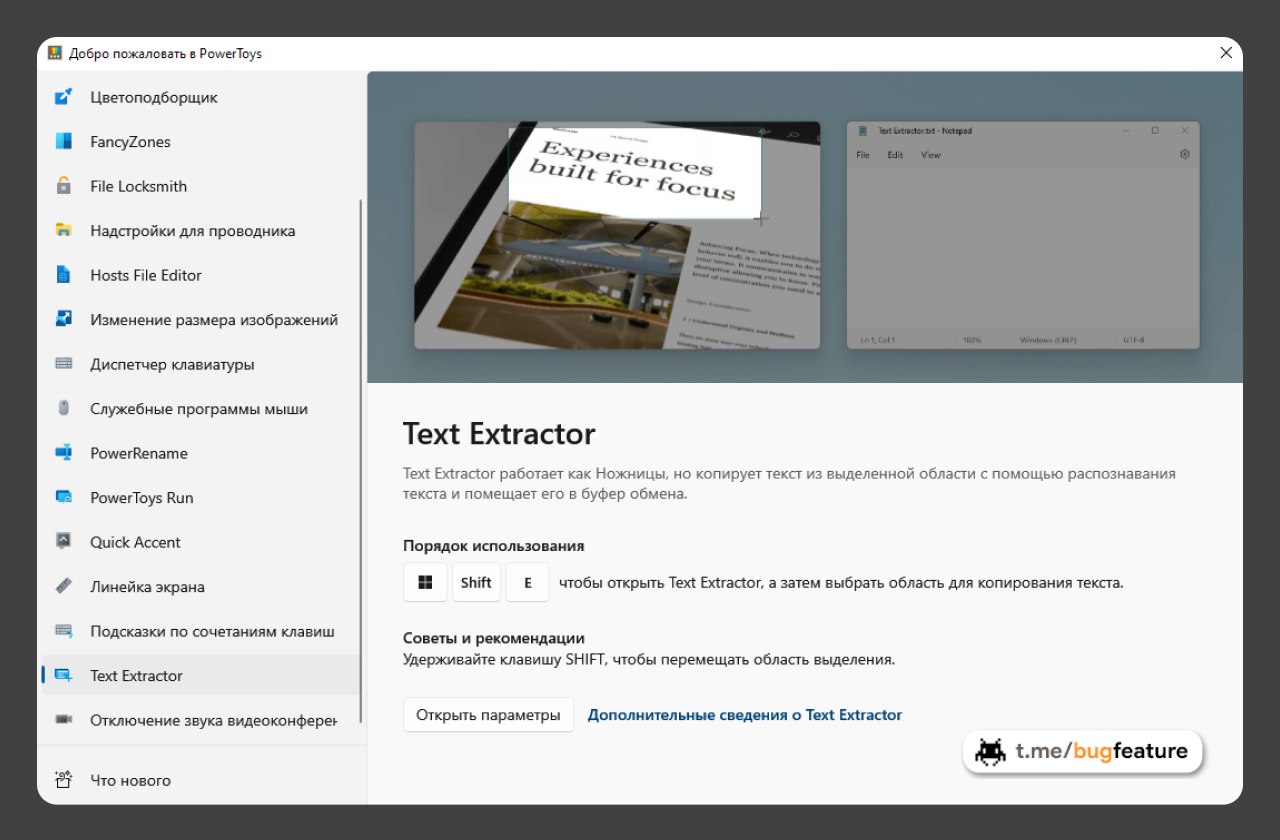Click the Порядок использования heading
The height and width of the screenshot is (840, 1280).
pyautogui.click(x=494, y=546)
